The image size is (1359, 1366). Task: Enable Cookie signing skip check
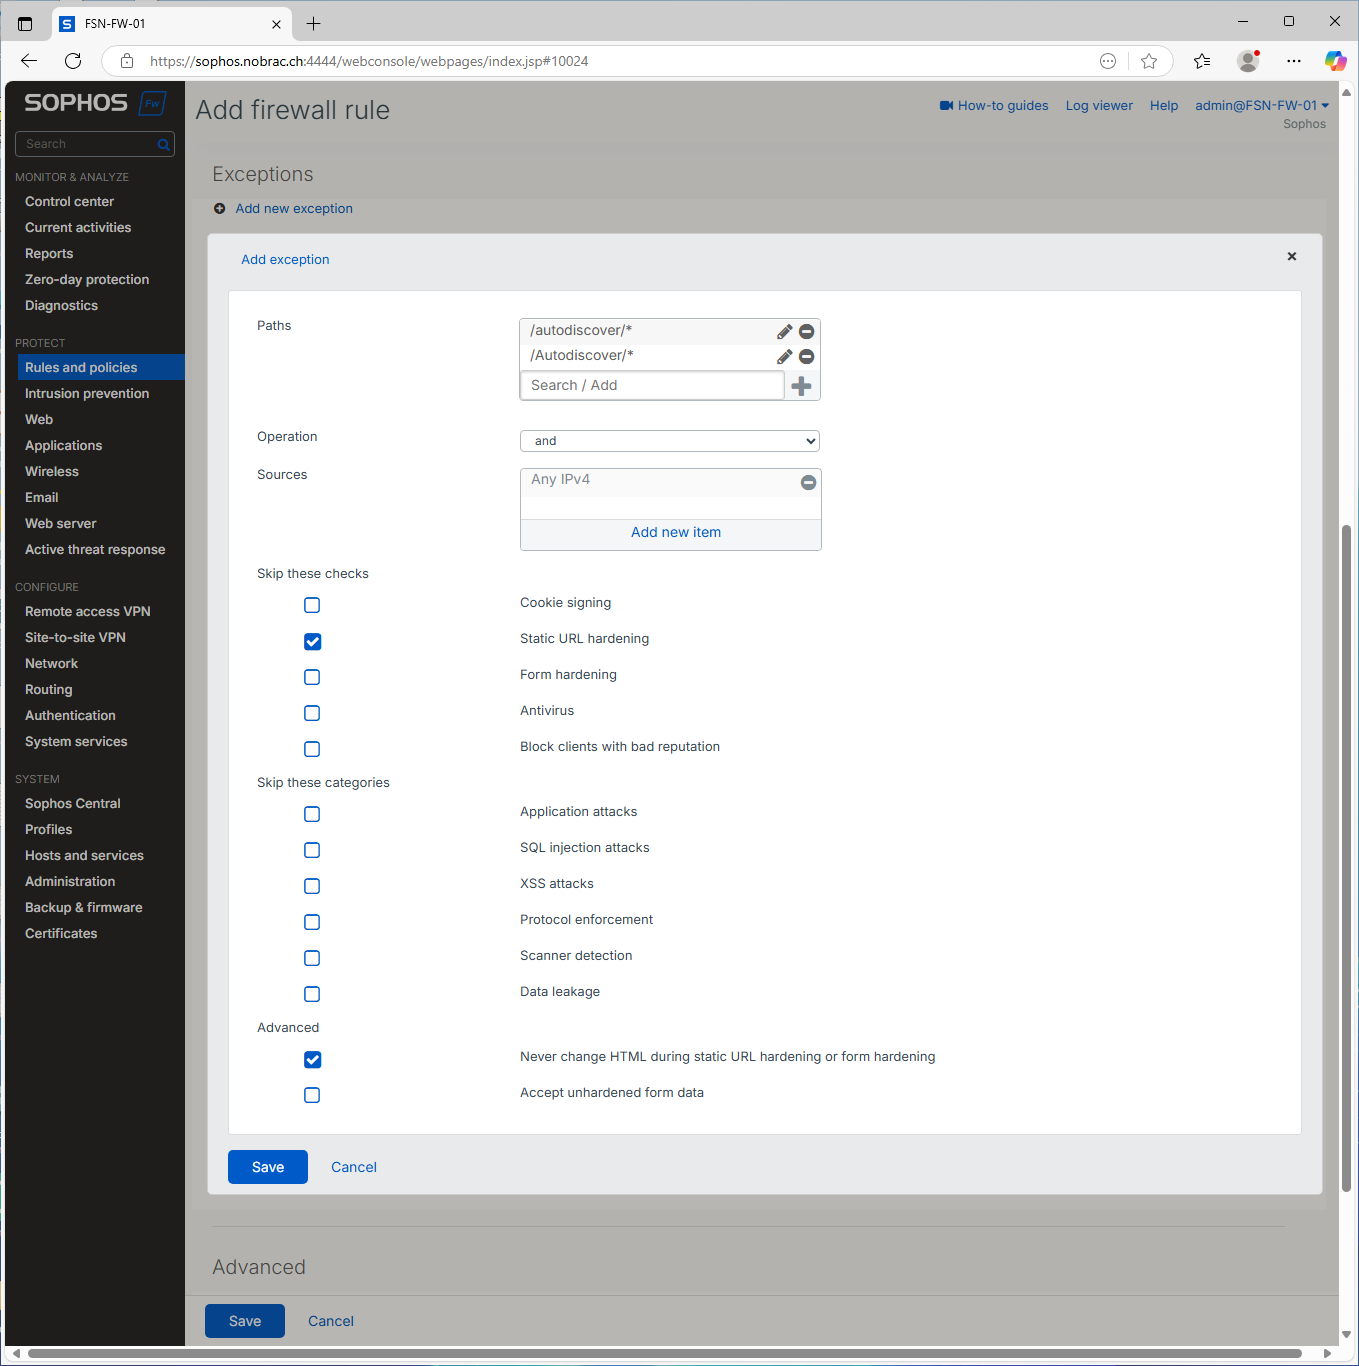[x=312, y=605]
